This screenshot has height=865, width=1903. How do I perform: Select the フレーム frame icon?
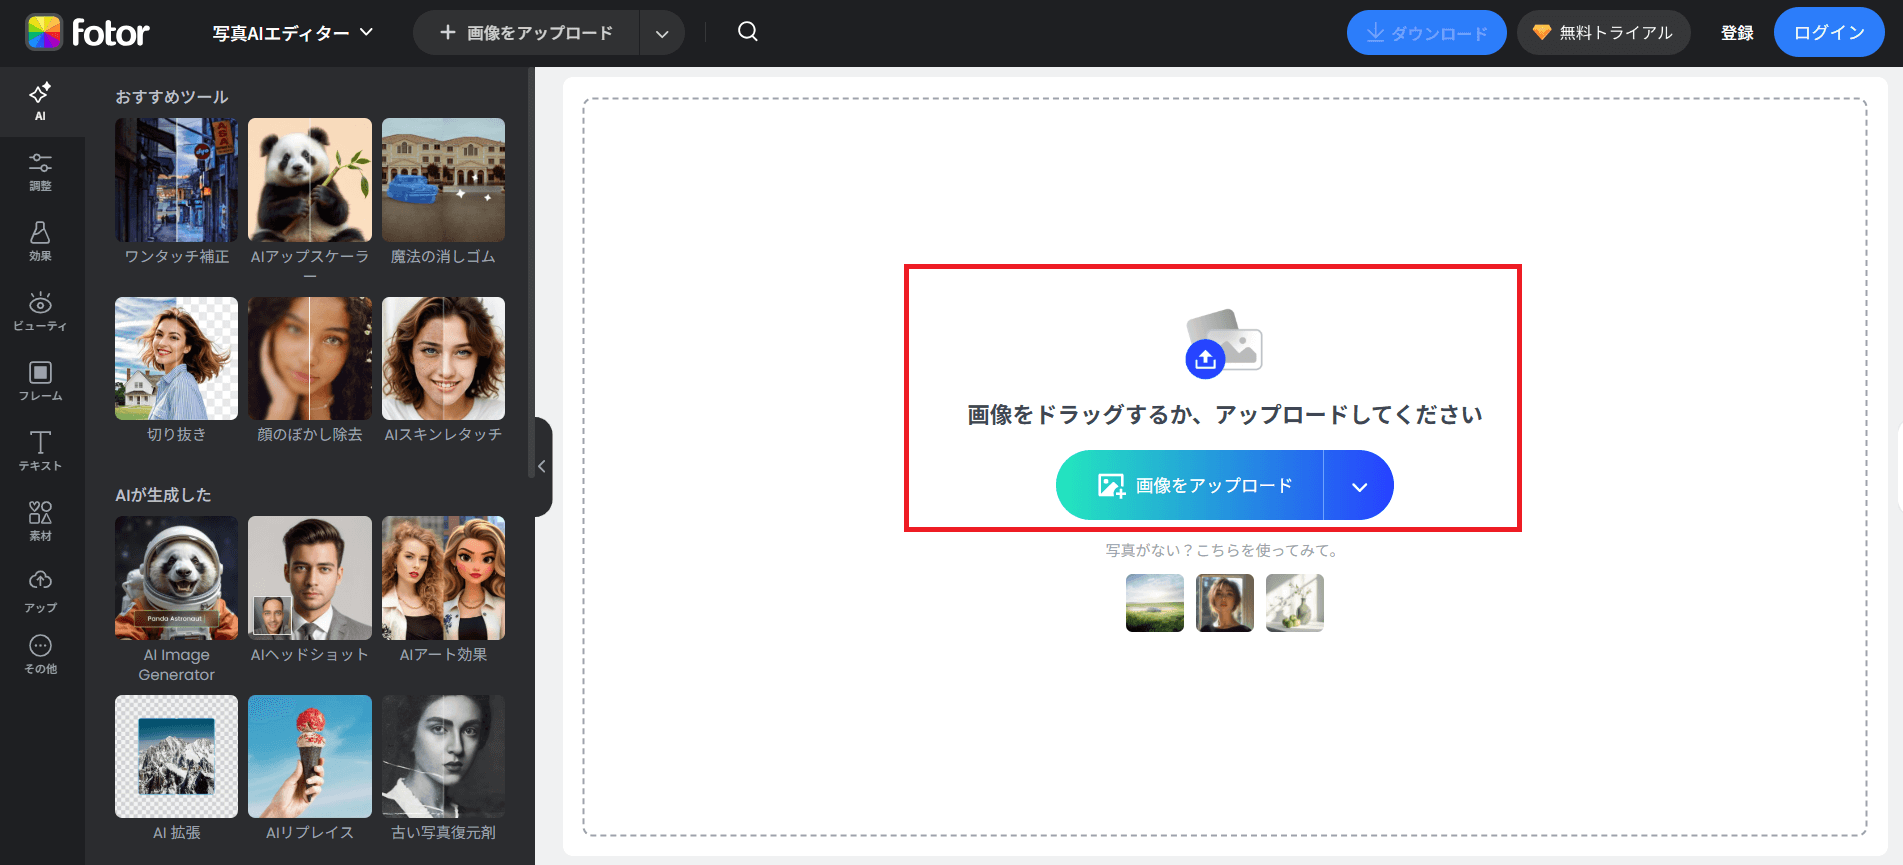point(40,381)
